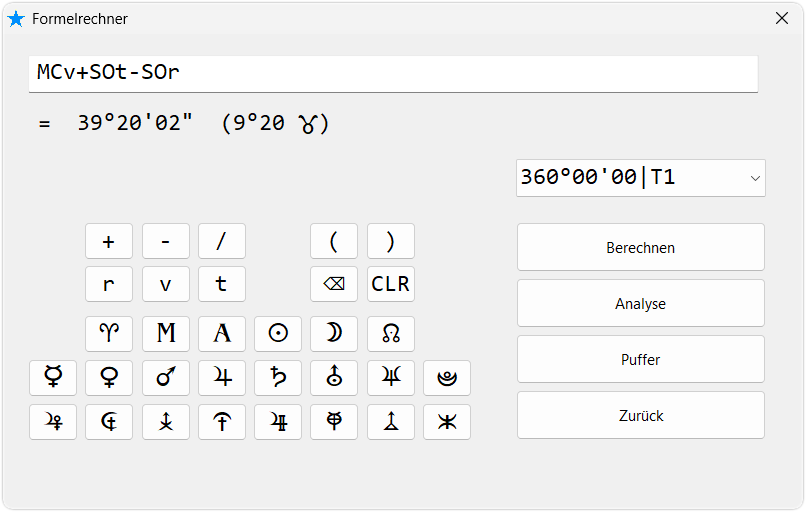806x512 pixels.
Task: Go back with the Zurück button
Action: (x=641, y=415)
